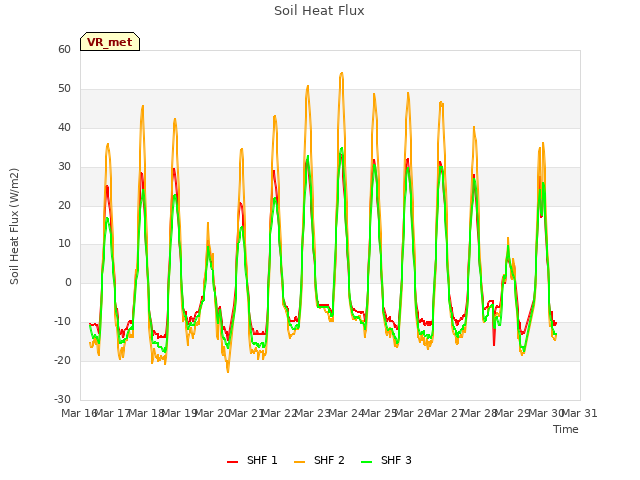Click the Mar 26 x-axis label
The image size is (640, 480).
tap(413, 413)
